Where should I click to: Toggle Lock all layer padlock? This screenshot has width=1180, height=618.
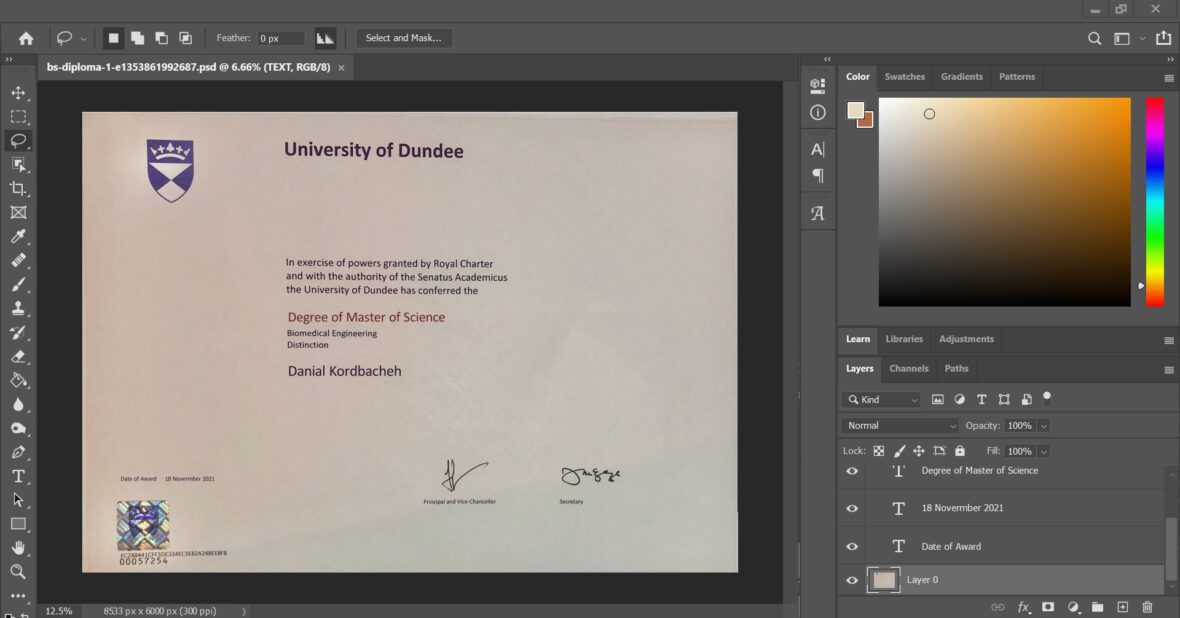(x=960, y=451)
